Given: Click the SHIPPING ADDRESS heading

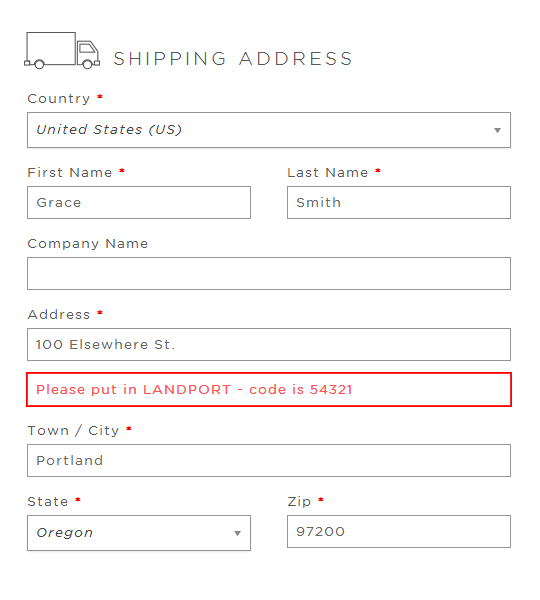Looking at the screenshot, I should click(233, 59).
